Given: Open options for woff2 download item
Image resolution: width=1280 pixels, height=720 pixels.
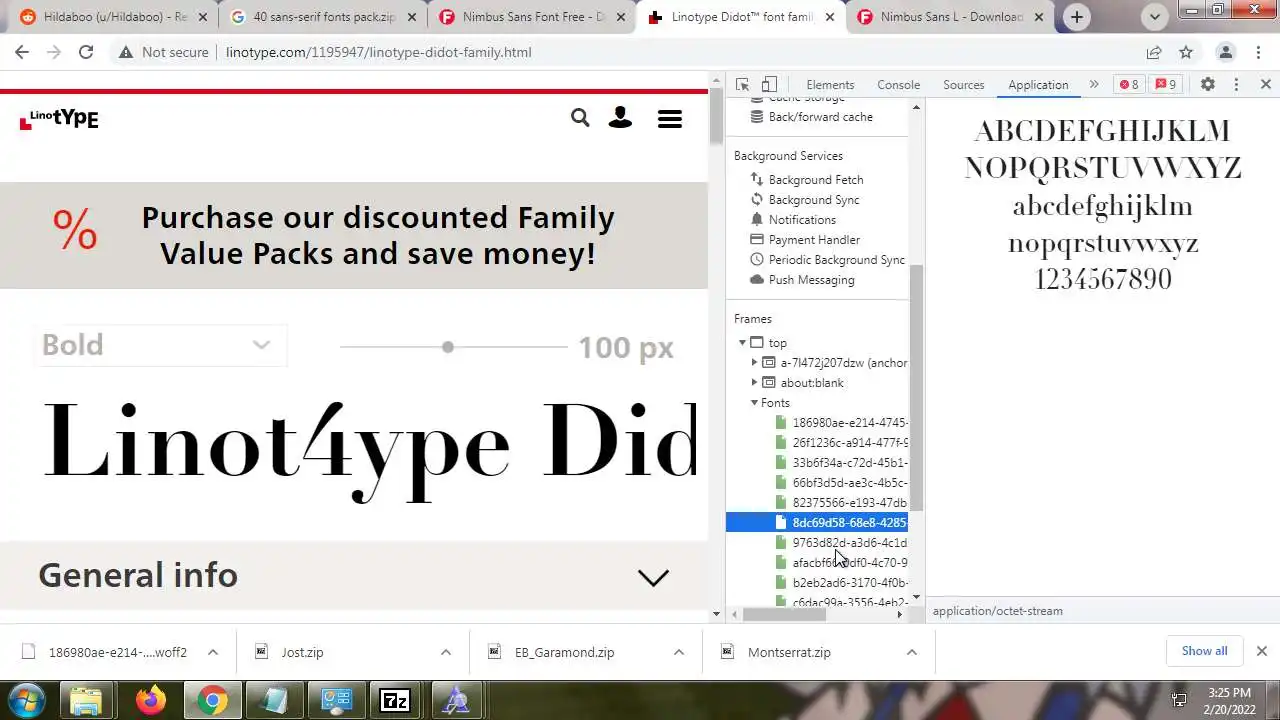Looking at the screenshot, I should click(212, 652).
